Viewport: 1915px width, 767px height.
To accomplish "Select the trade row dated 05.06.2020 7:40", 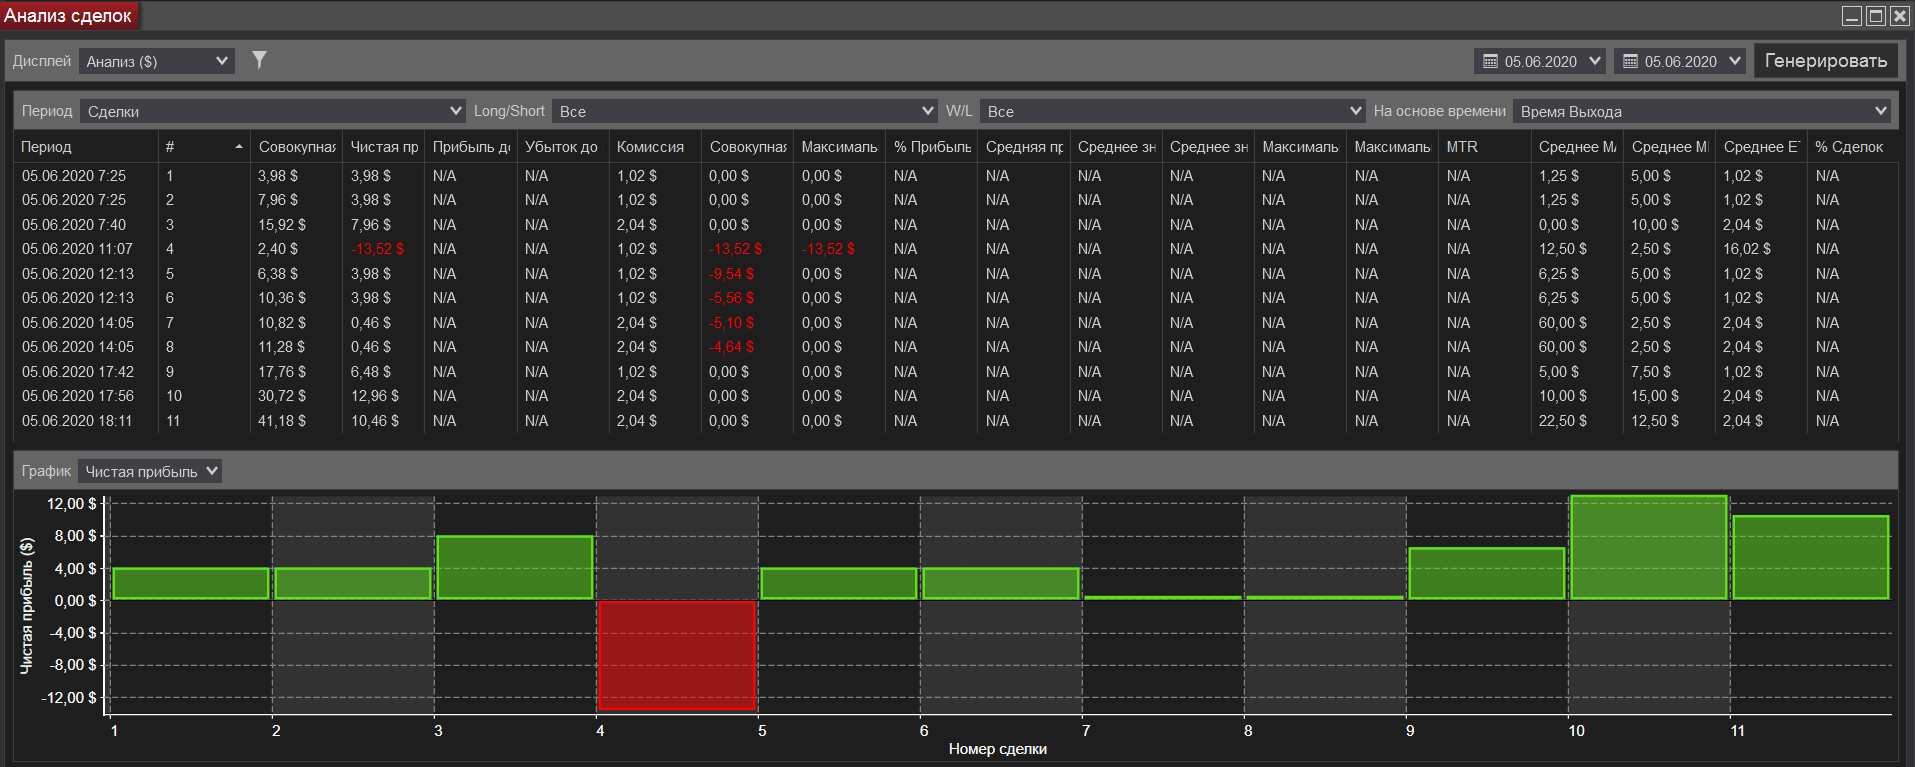I will pyautogui.click(x=956, y=225).
